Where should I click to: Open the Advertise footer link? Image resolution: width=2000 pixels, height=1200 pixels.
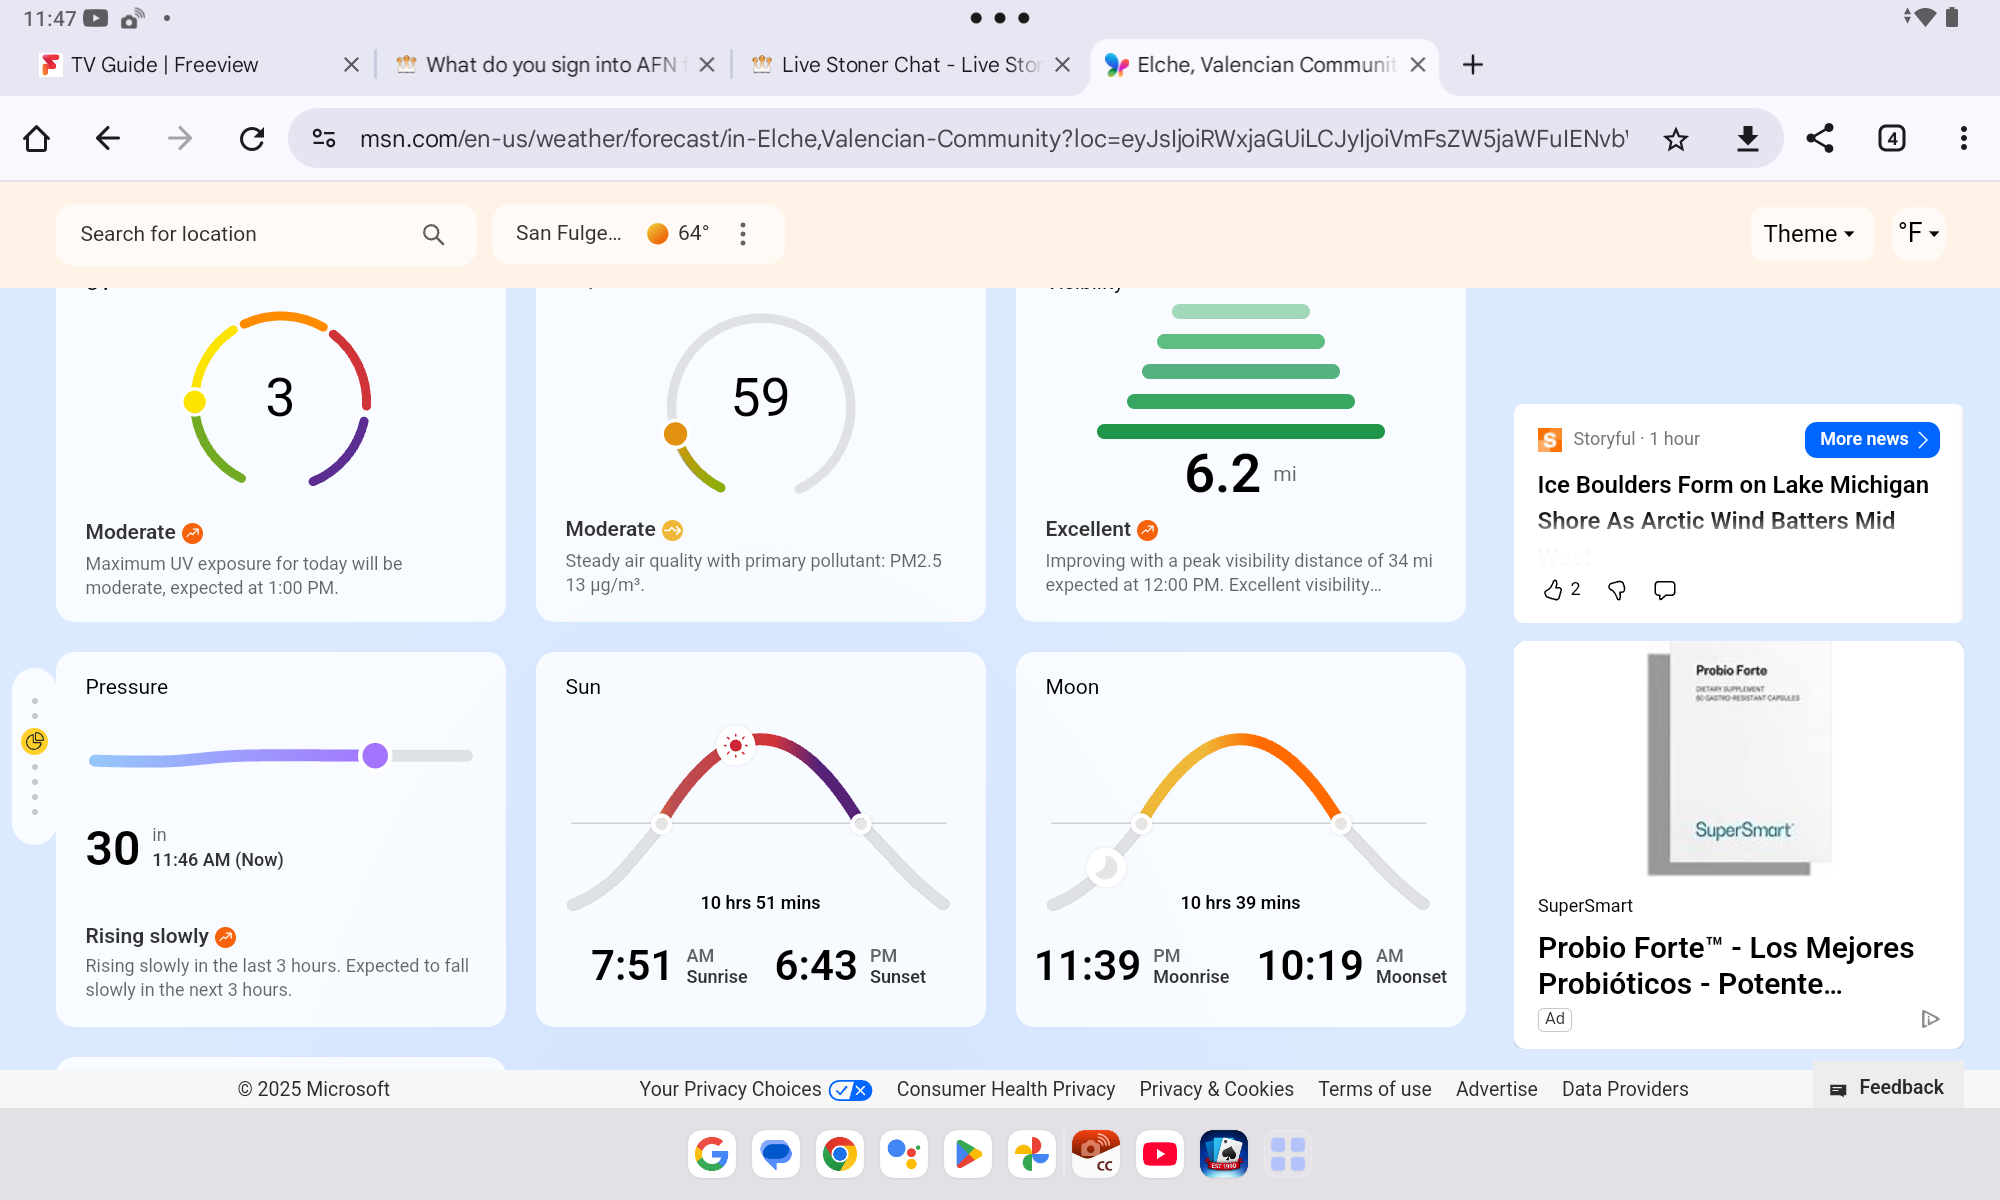[x=1496, y=1089]
